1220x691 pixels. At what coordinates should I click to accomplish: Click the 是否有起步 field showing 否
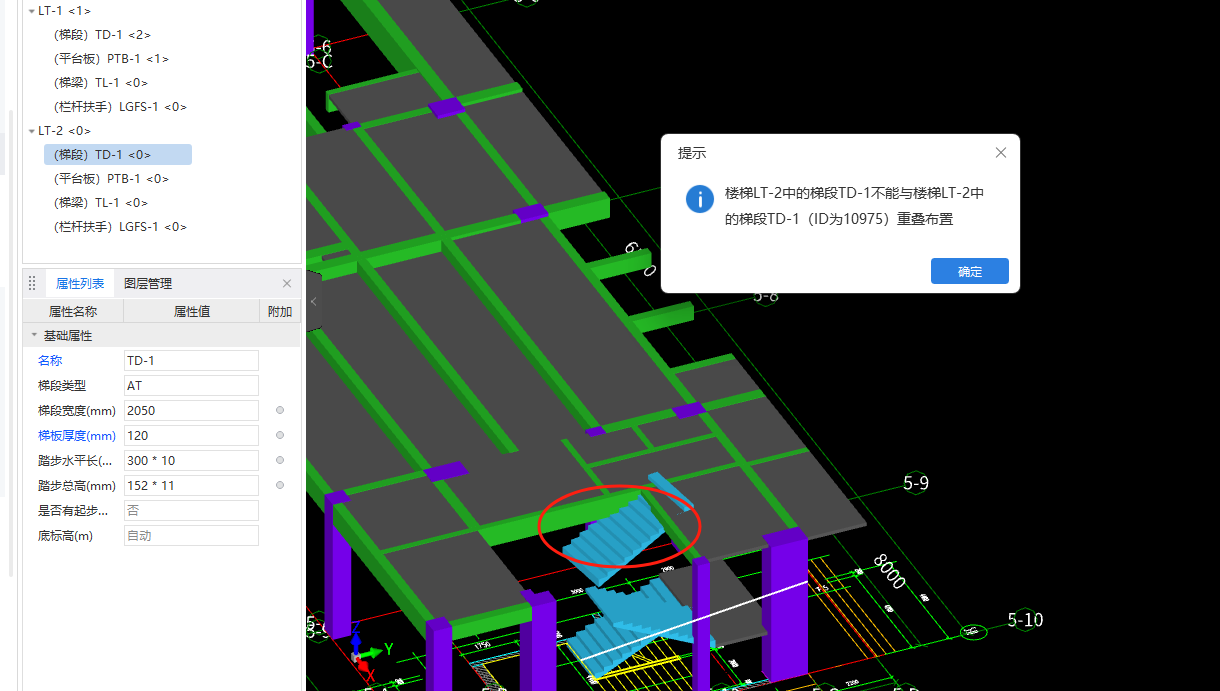pos(191,510)
